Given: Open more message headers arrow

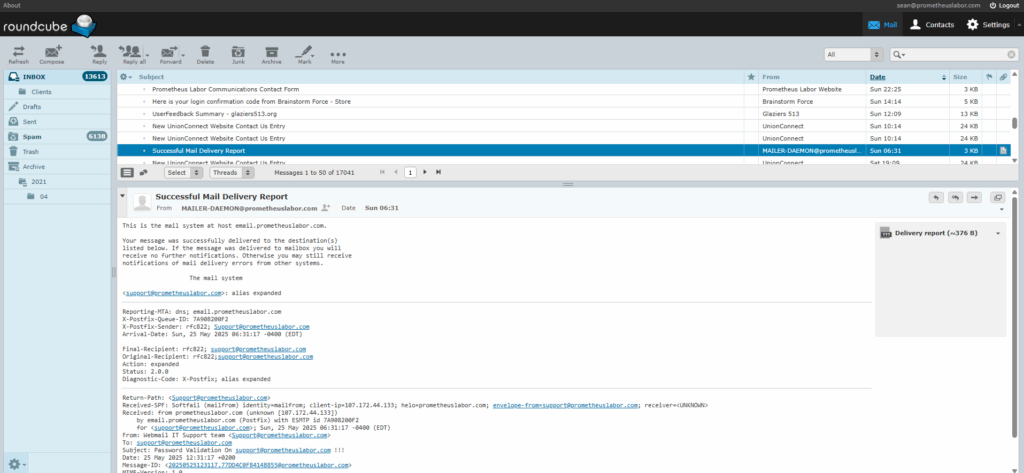Looking at the screenshot, I should pyautogui.click(x=1002, y=210).
